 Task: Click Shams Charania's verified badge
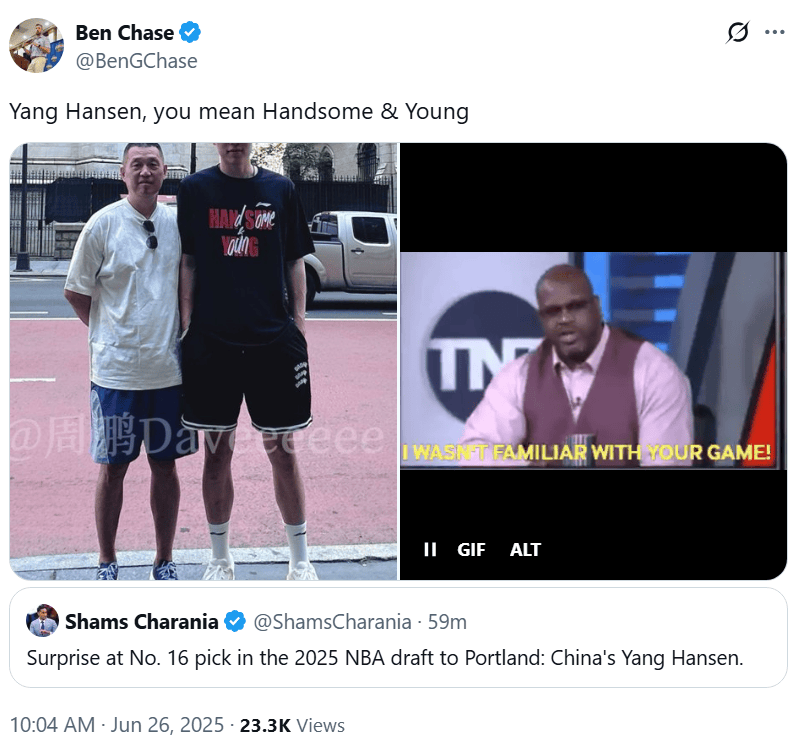tap(236, 622)
